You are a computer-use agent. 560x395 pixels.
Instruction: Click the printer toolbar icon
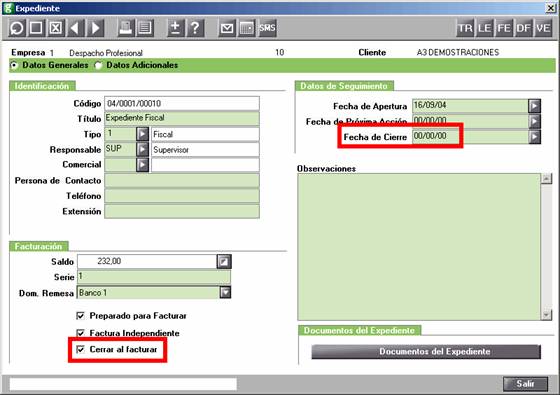coord(125,28)
